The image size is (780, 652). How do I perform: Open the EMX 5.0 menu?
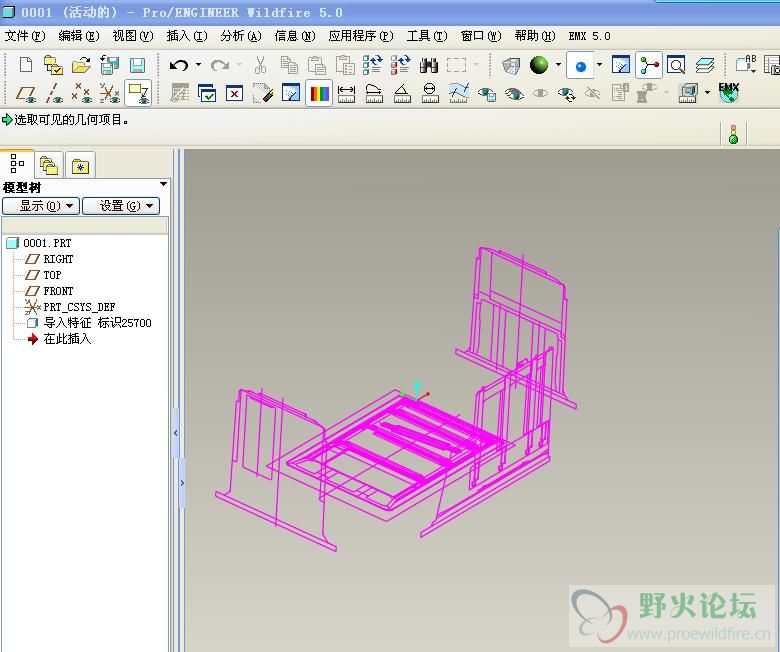pos(589,36)
